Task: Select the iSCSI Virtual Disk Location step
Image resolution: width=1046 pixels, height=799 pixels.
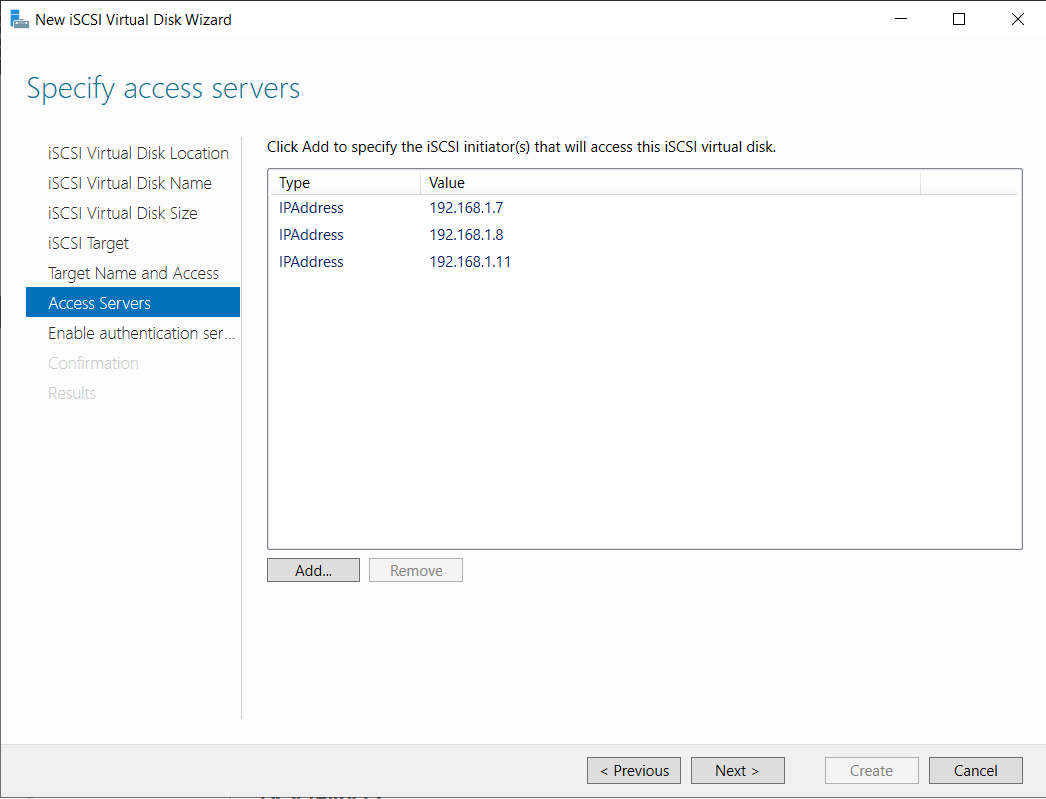Action: pos(138,152)
